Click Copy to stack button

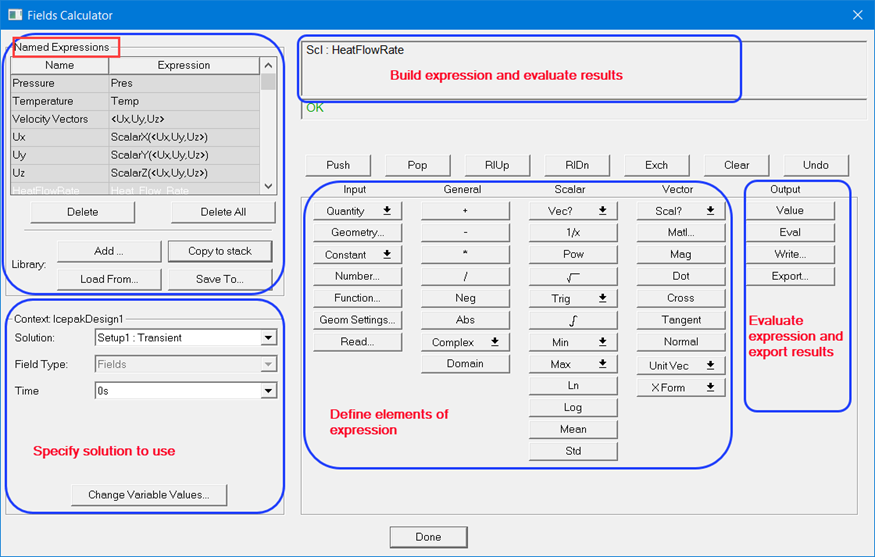click(x=220, y=251)
